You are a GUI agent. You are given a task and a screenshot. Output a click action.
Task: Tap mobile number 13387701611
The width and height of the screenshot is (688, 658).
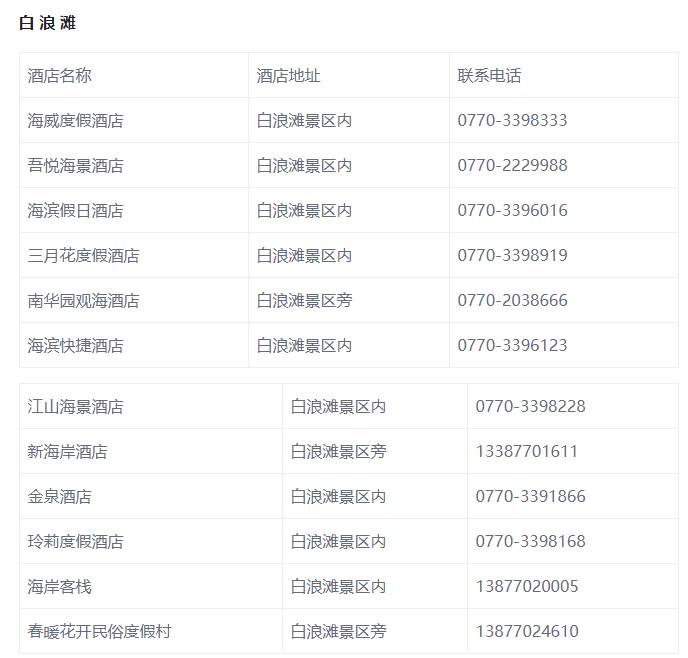click(526, 452)
